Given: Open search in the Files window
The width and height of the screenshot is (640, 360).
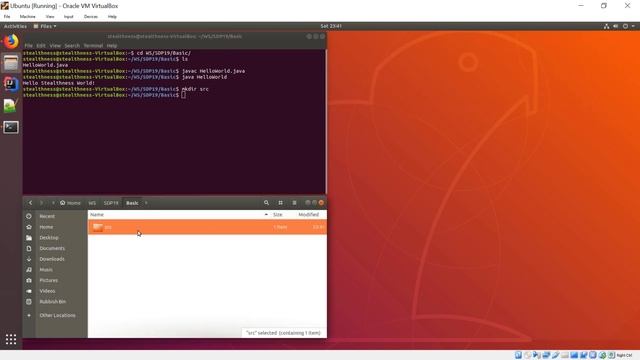Looking at the screenshot, I should coord(266,202).
